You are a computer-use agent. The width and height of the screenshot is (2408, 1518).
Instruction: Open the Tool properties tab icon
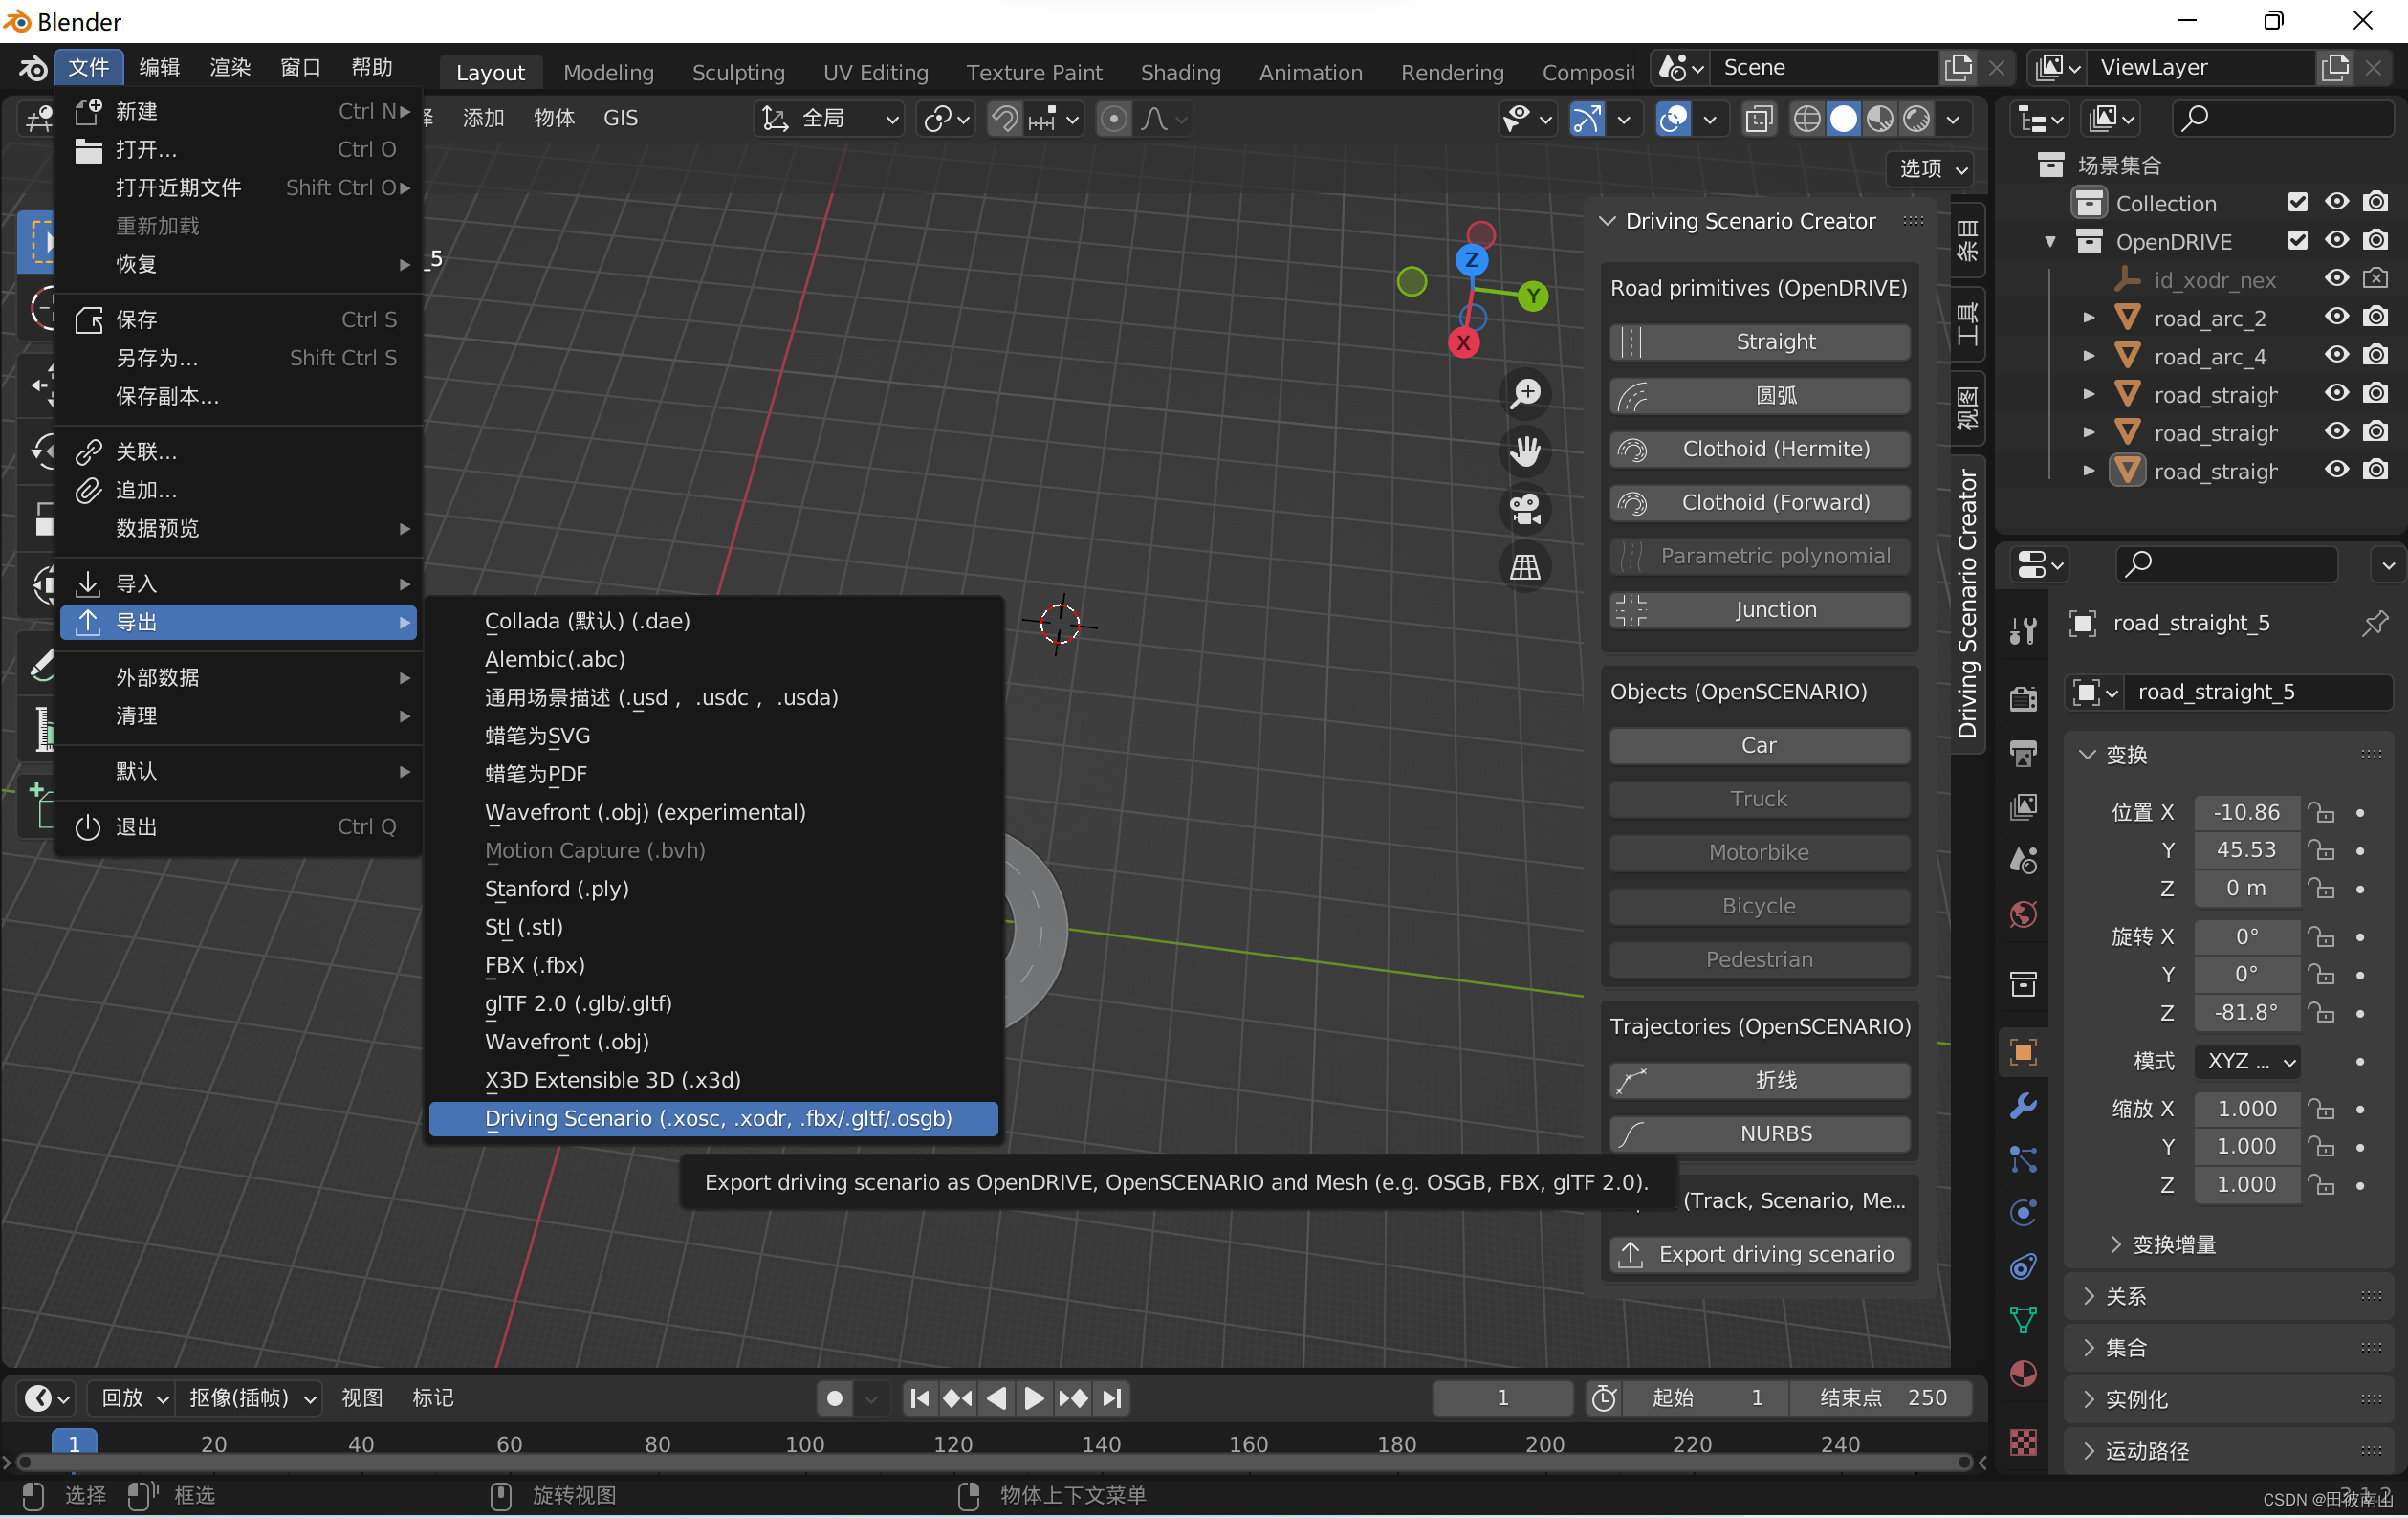tap(2023, 631)
